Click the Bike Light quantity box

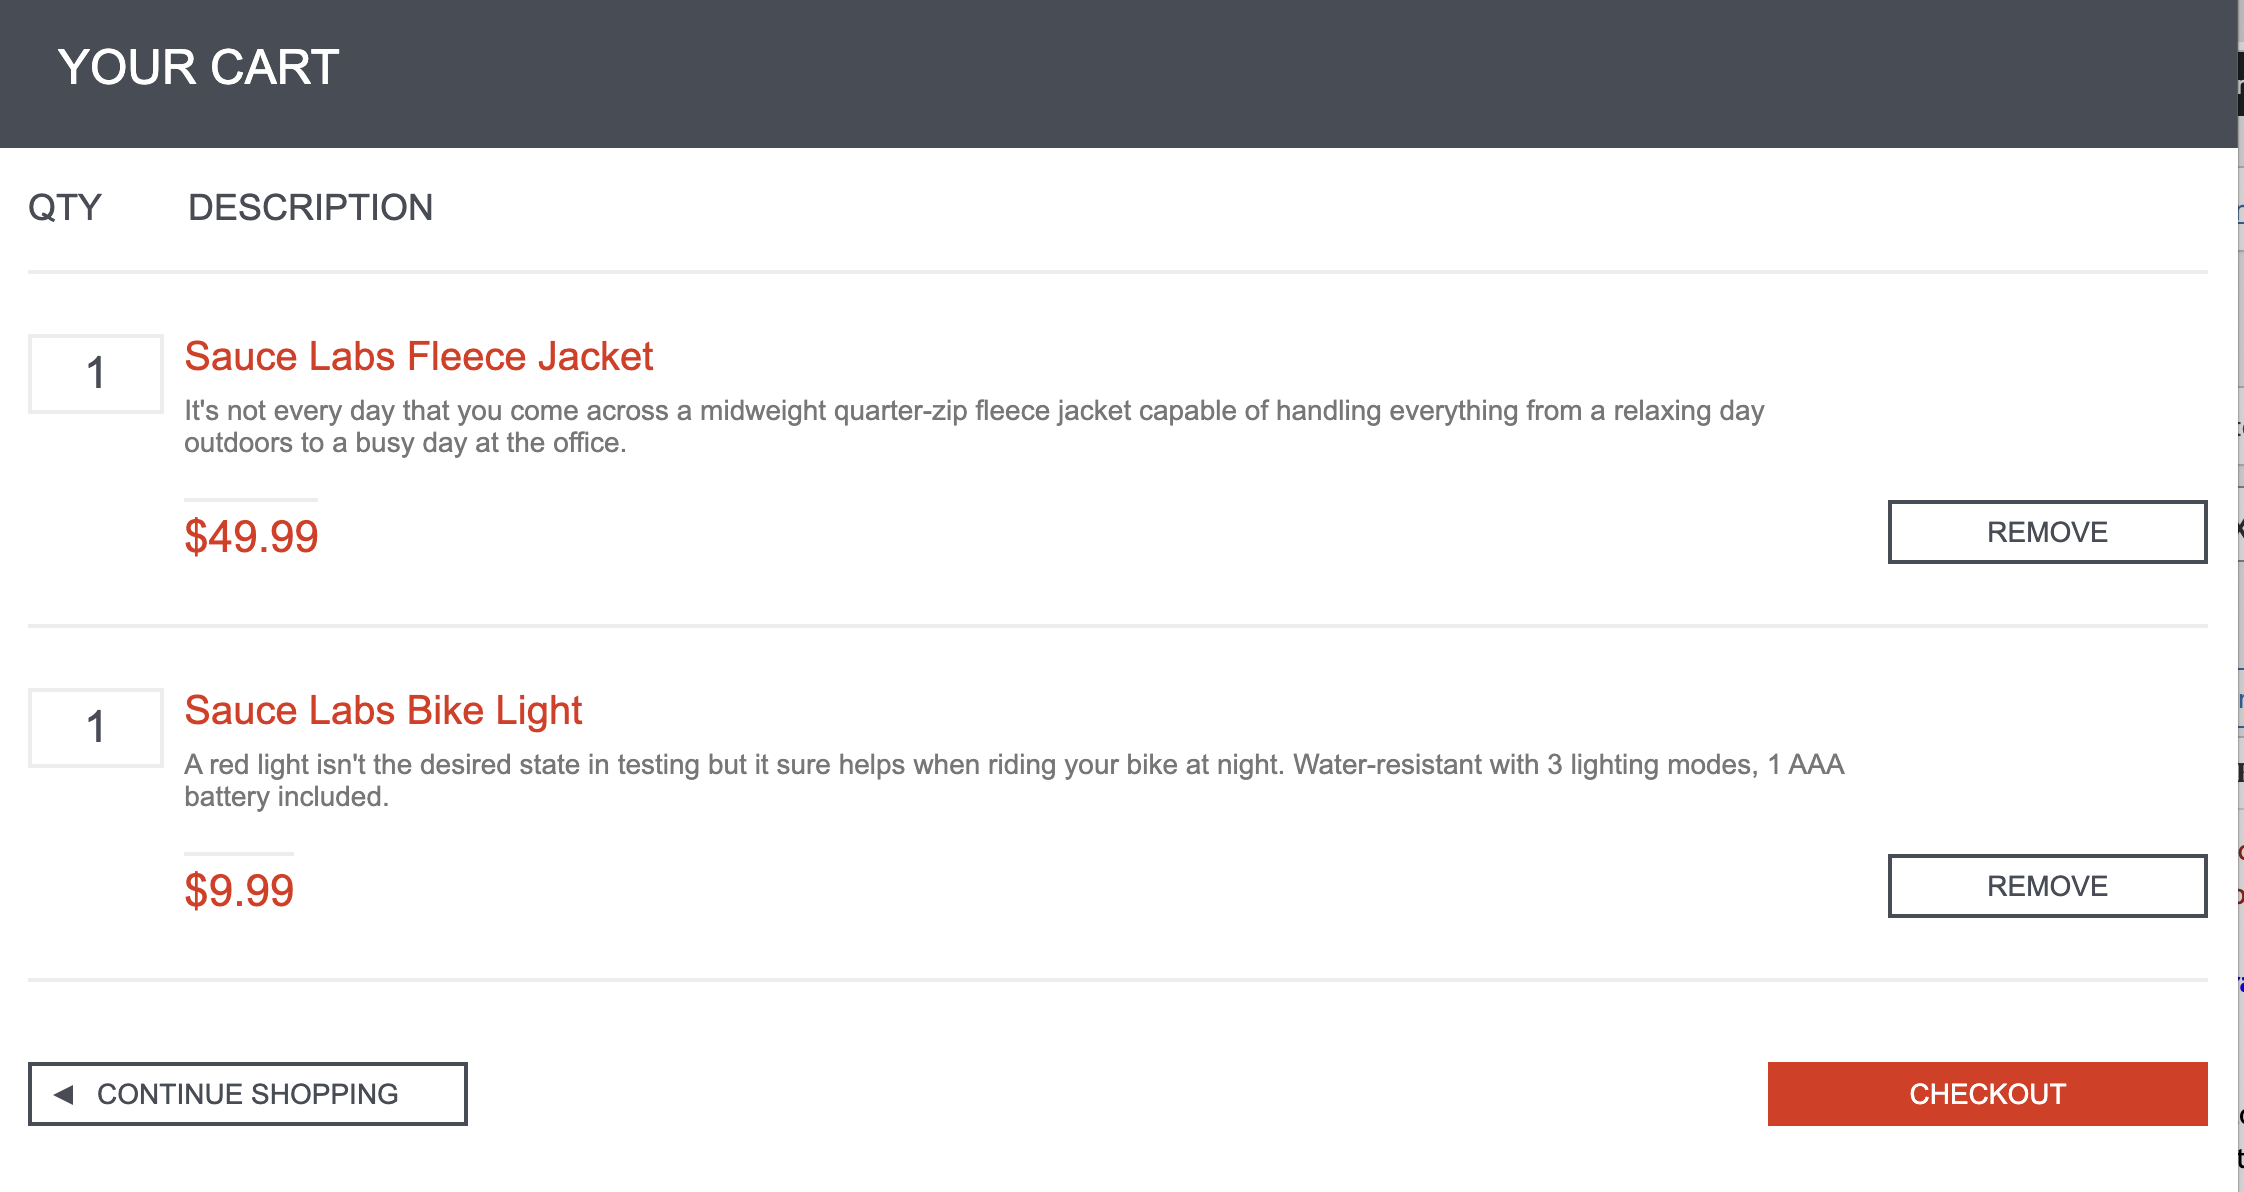point(95,728)
